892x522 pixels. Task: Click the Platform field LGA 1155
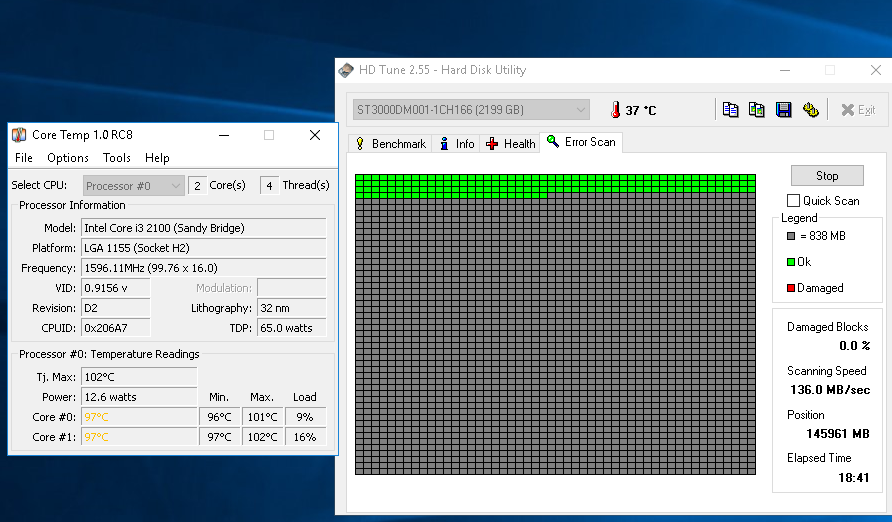pos(204,248)
